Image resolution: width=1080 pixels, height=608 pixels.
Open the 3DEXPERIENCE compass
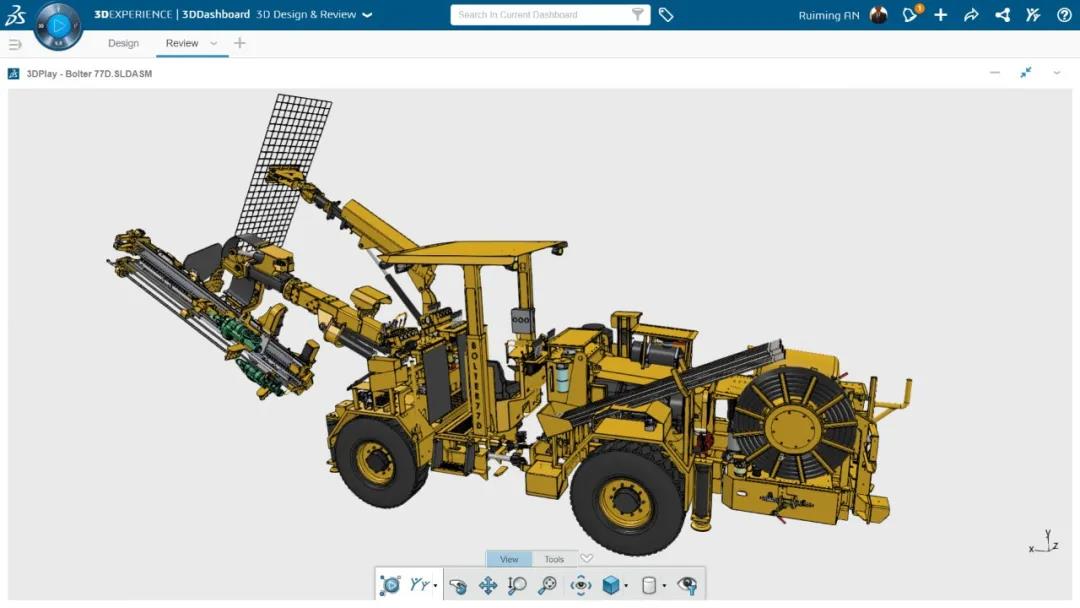click(58, 26)
